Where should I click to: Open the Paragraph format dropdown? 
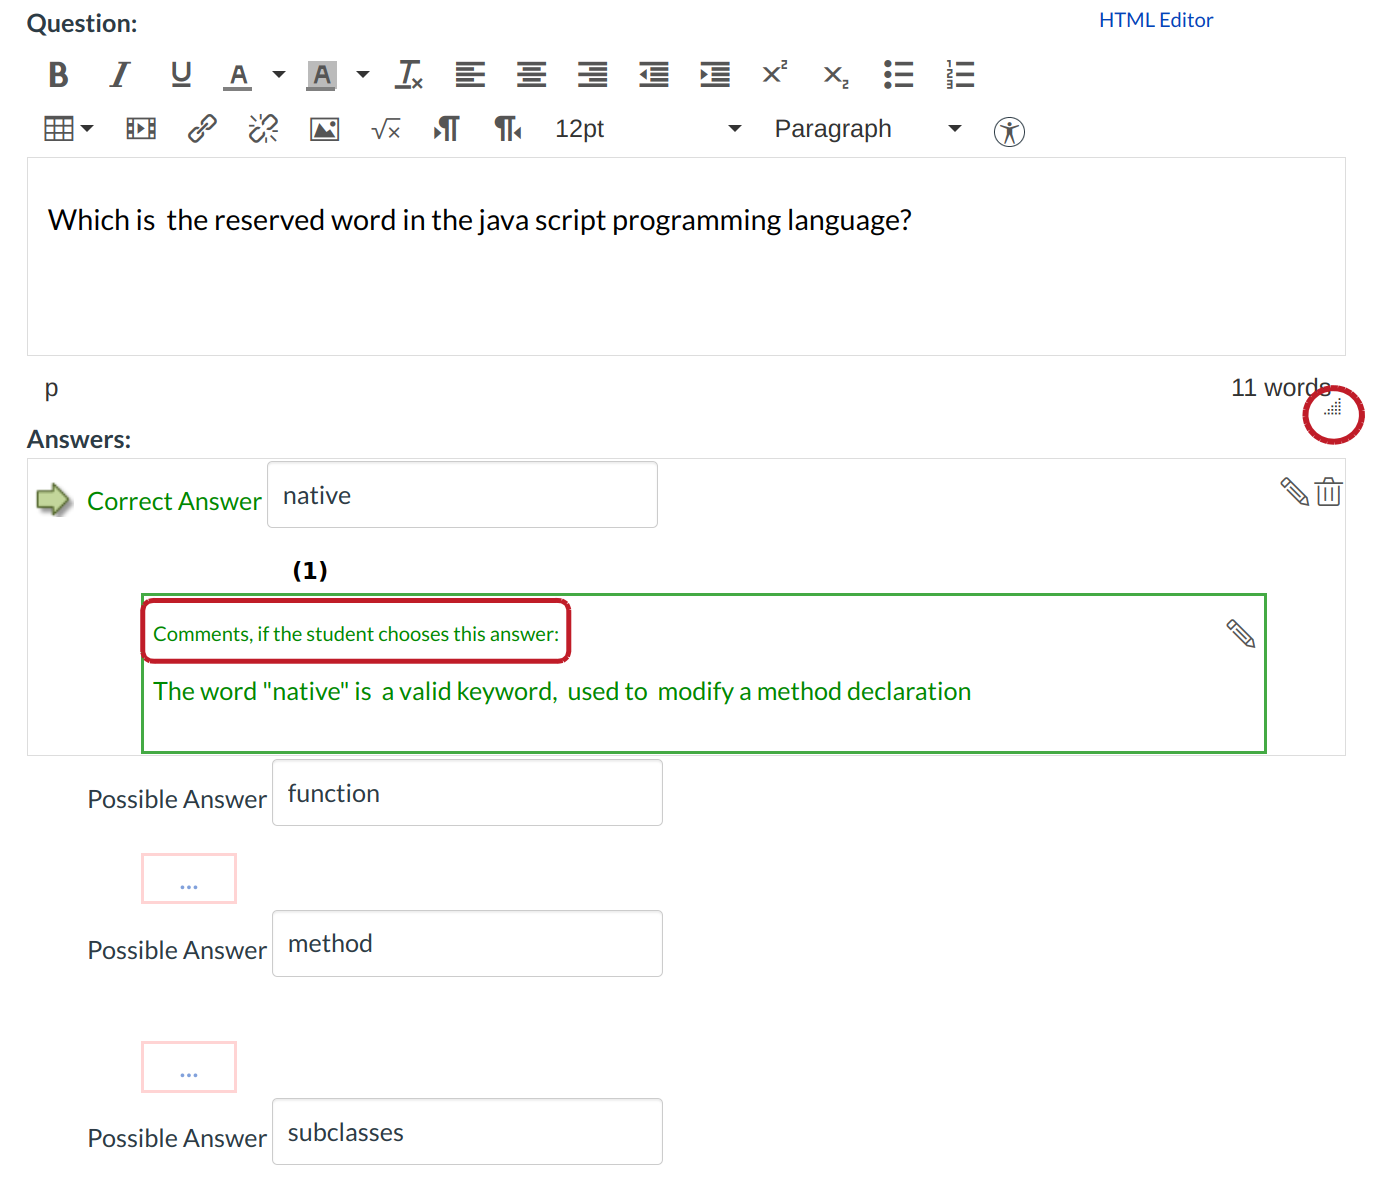coord(954,129)
